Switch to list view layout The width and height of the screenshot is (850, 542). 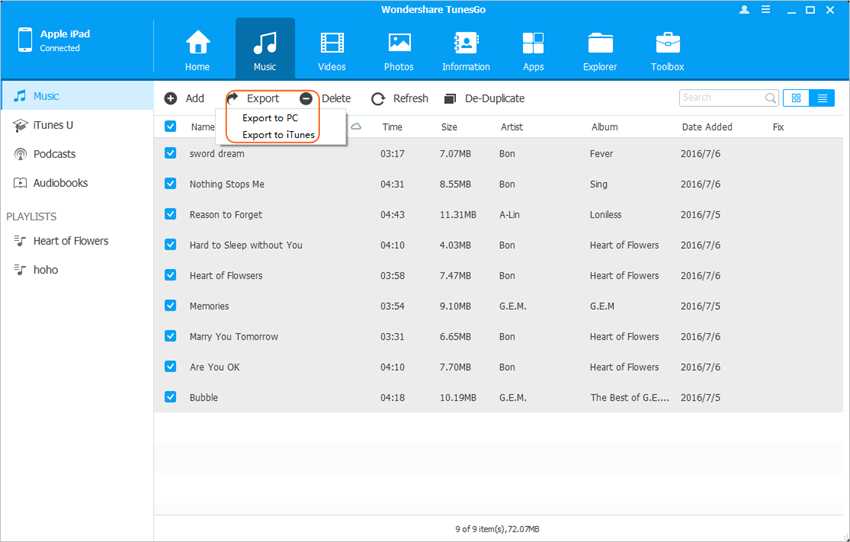coord(822,98)
